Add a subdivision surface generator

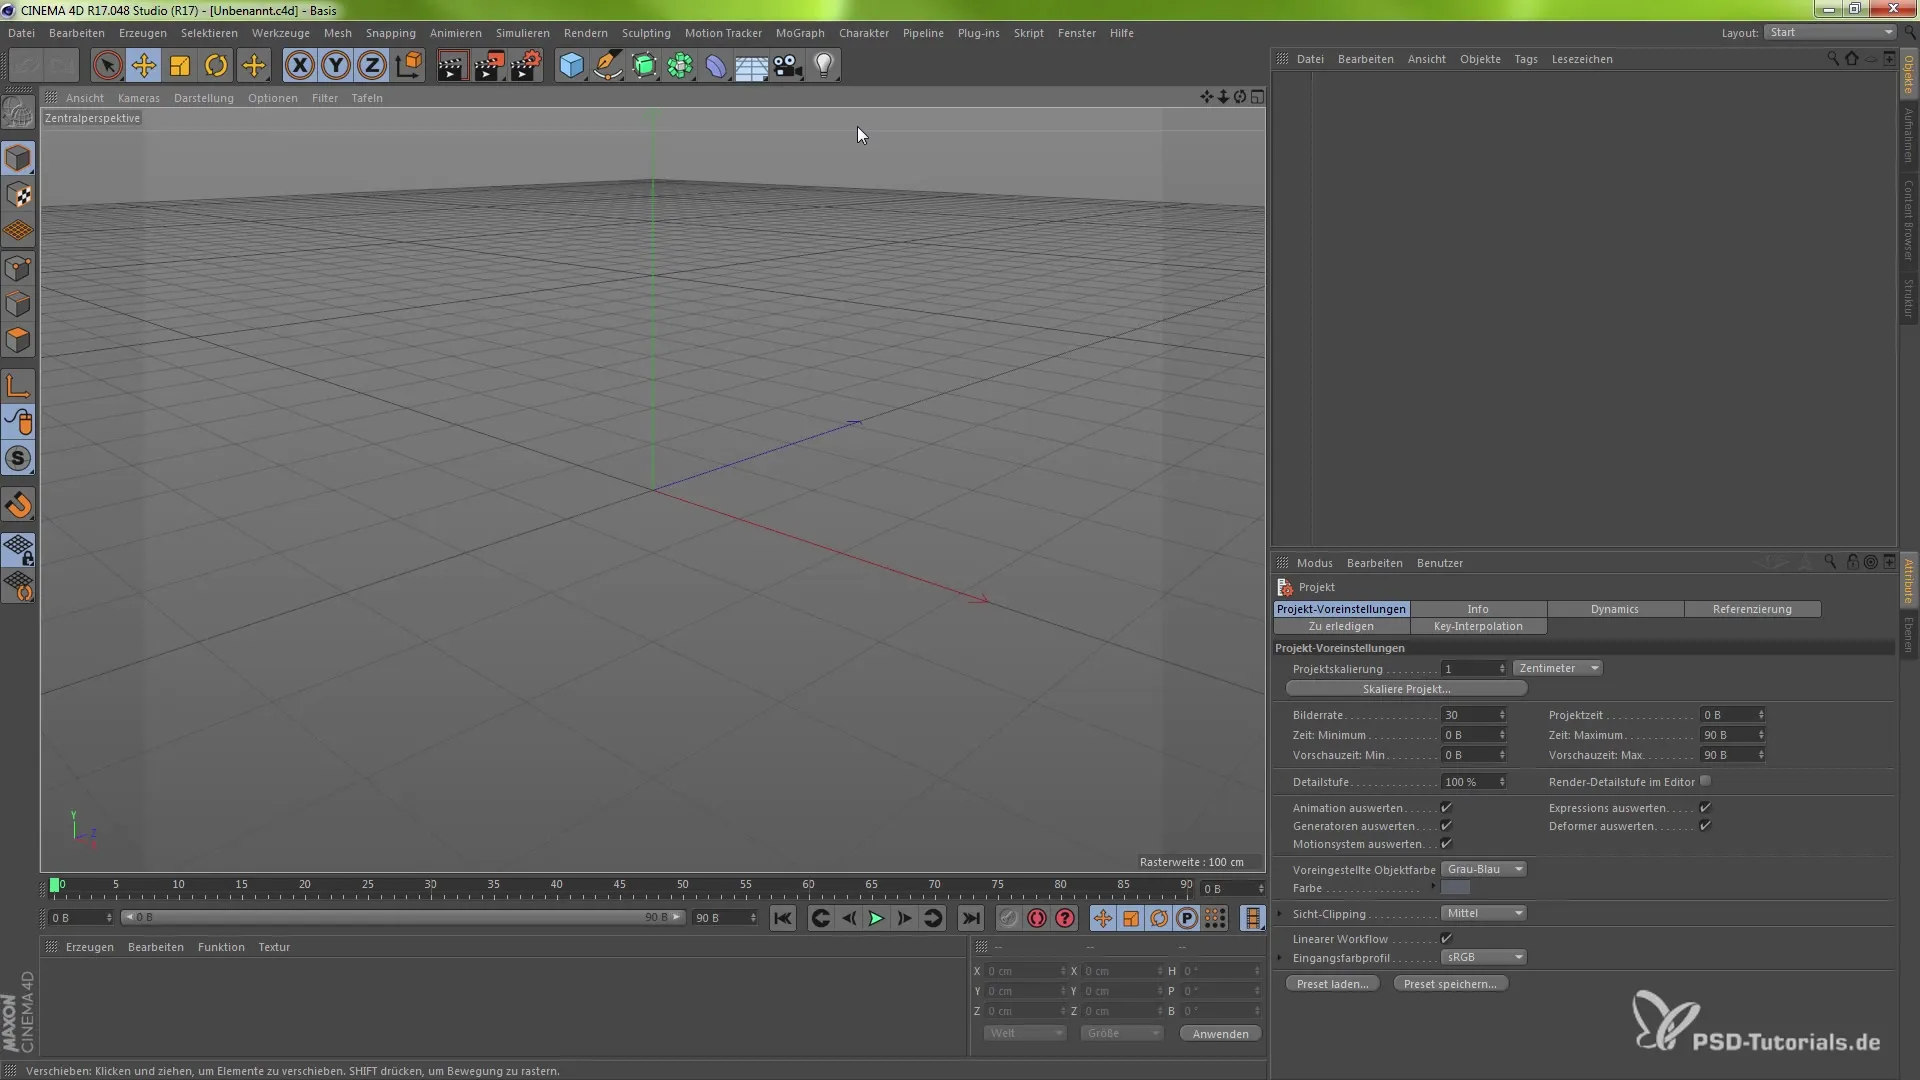[x=644, y=66]
